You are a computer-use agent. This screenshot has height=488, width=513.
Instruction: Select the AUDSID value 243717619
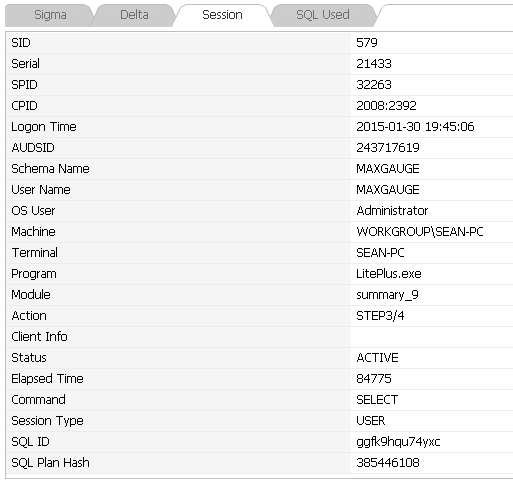pos(388,148)
